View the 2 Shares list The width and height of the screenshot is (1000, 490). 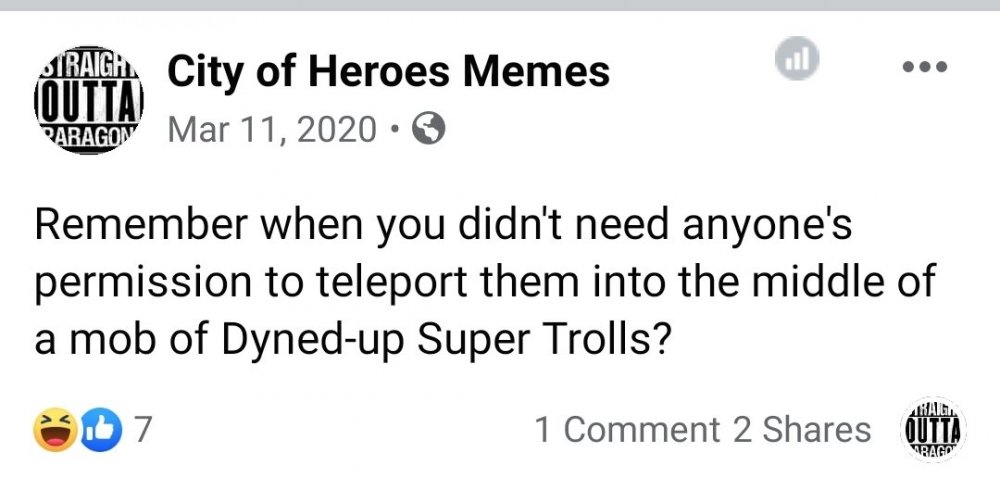[801, 430]
